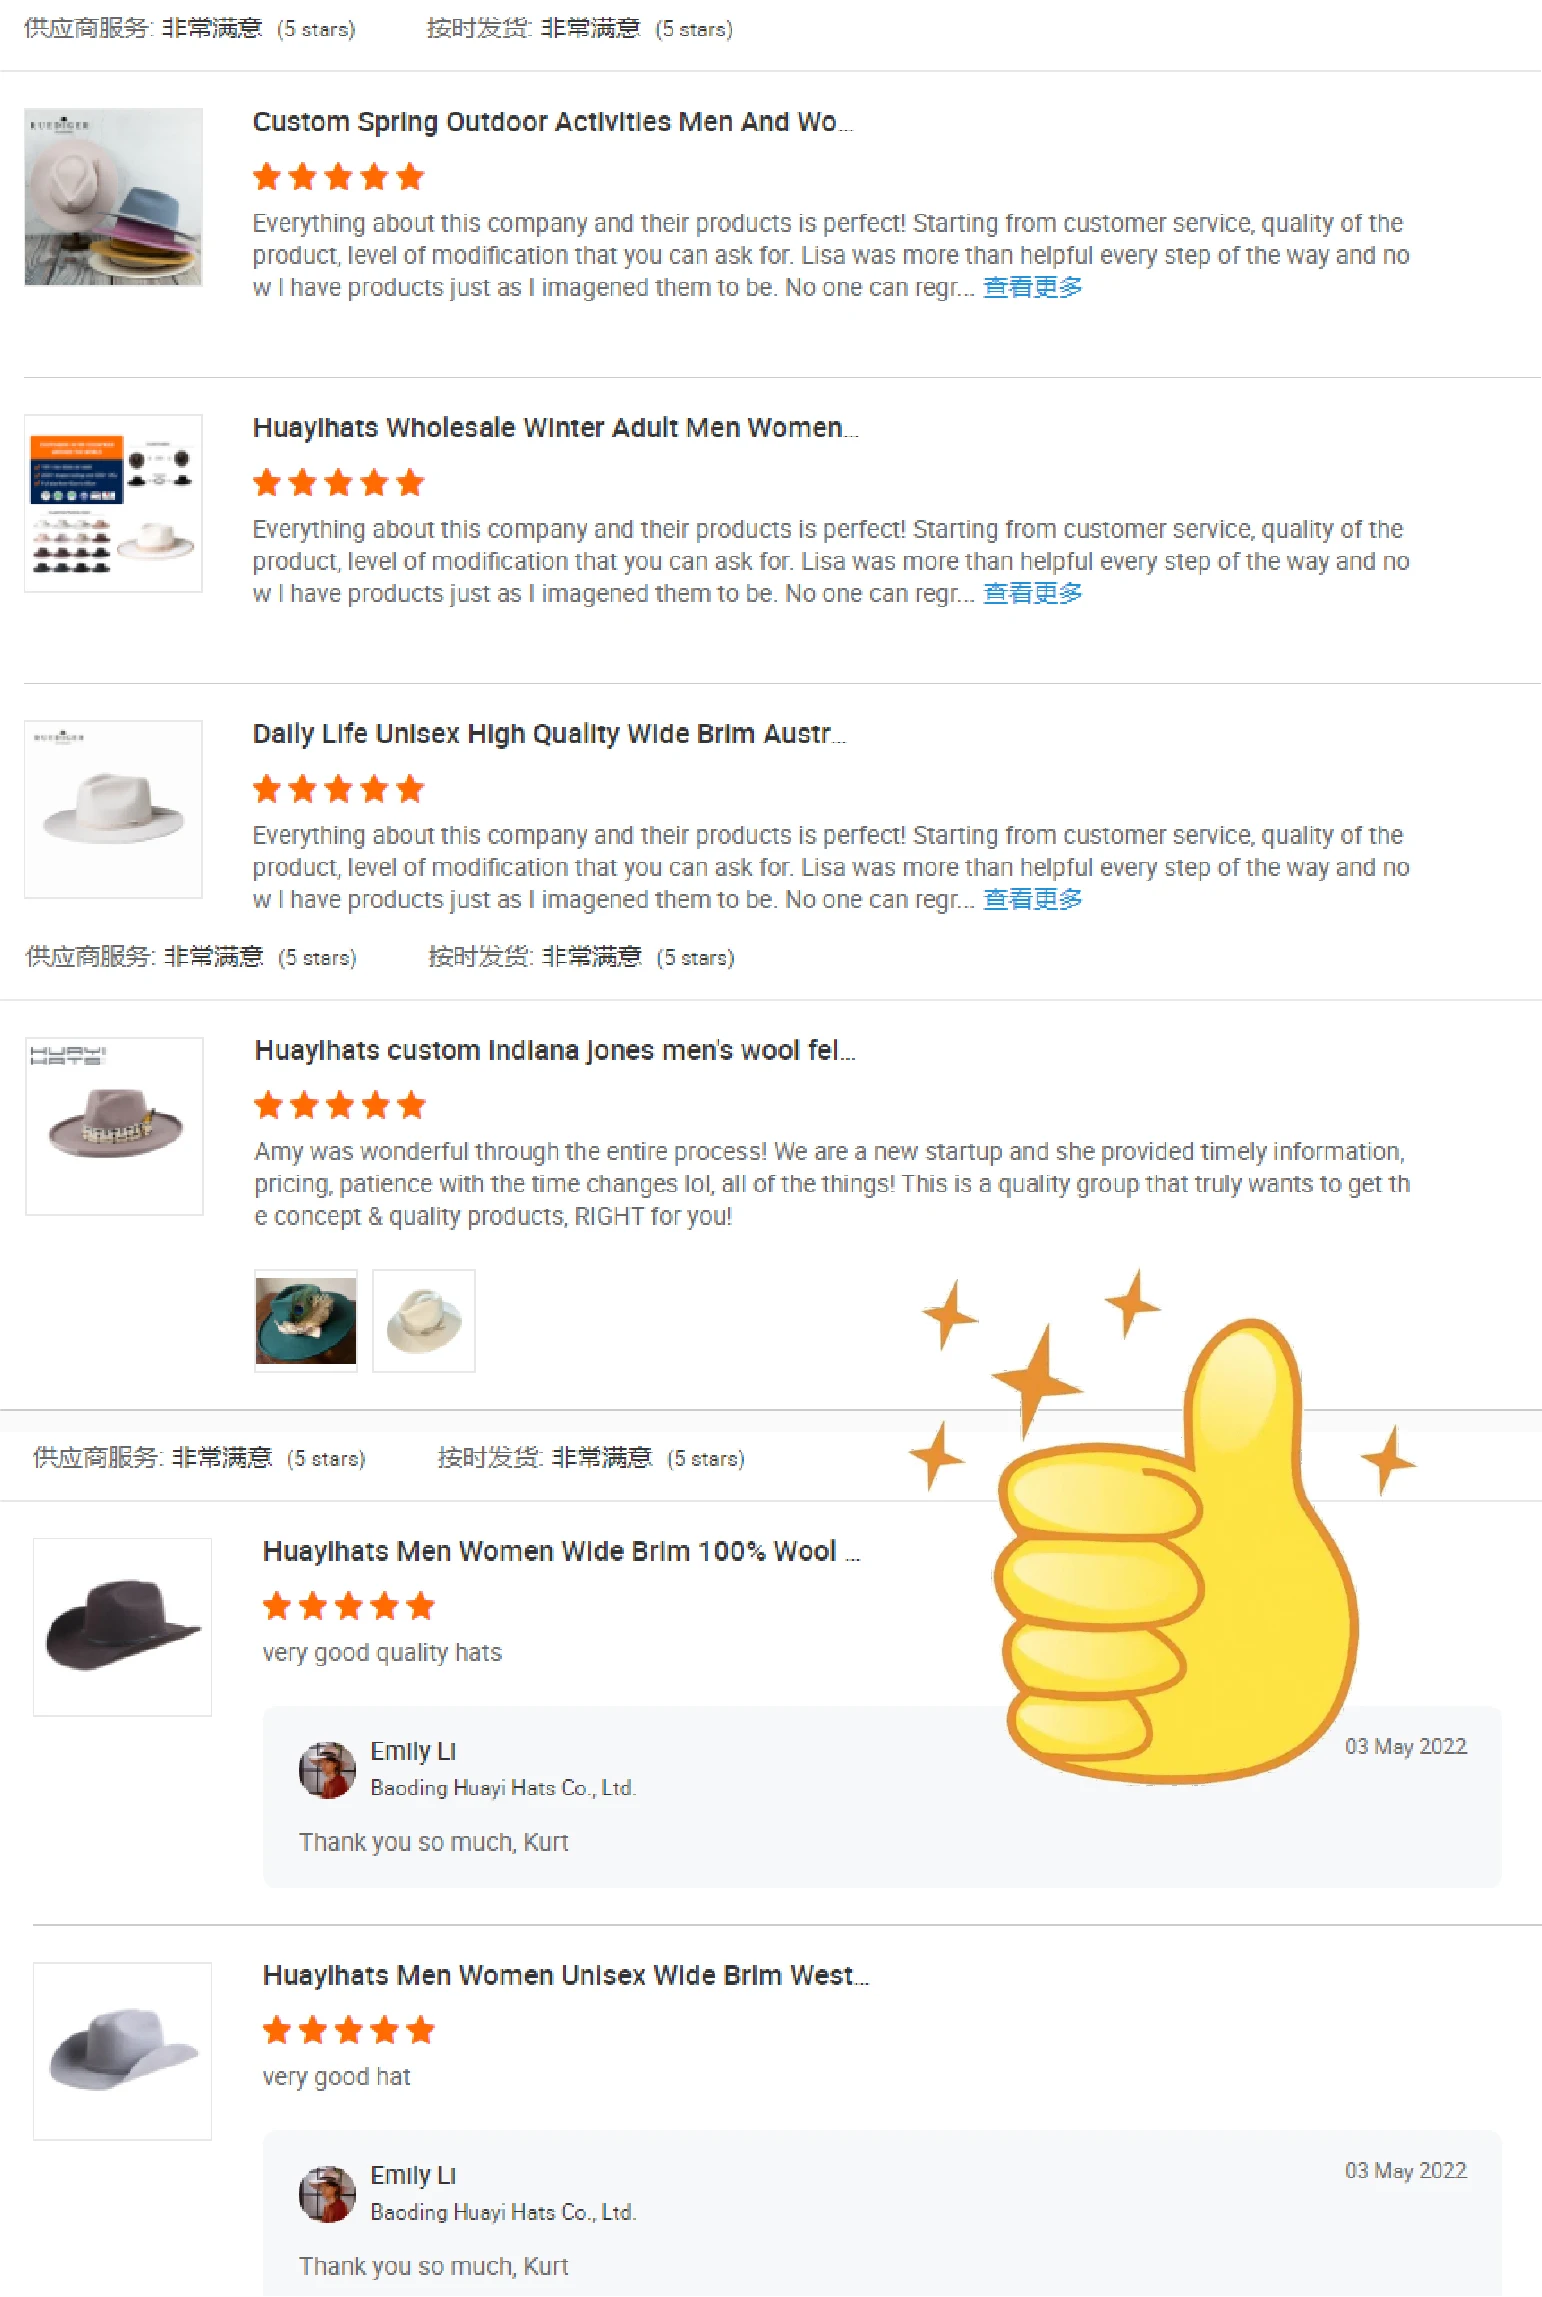Image resolution: width=1542 pixels, height=2297 pixels.
Task: Open Huayihats Wholesale Winter Adult title link
Action: [x=555, y=428]
